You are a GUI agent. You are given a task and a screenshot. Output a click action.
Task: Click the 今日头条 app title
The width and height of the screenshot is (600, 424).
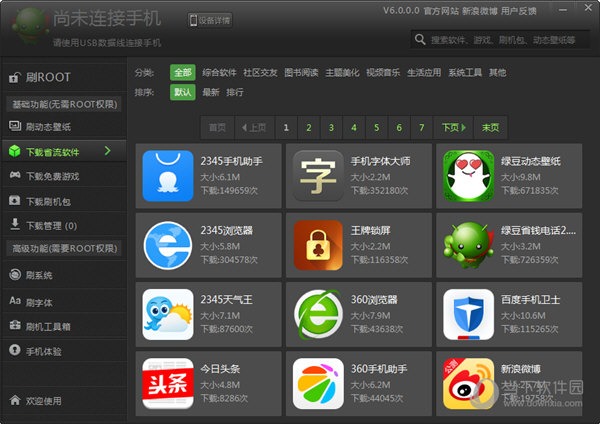(x=220, y=369)
